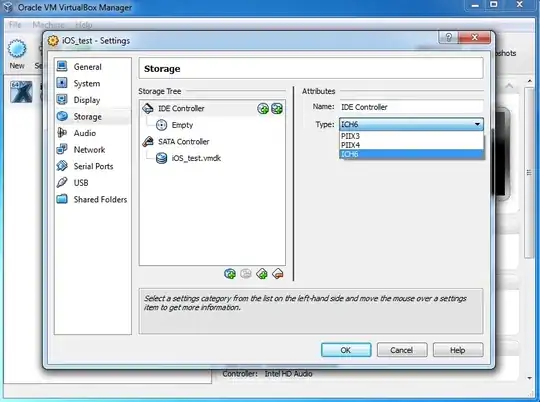Close the iOS_test Settings dialog
The height and width of the screenshot is (402, 540).
pyautogui.click(x=475, y=37)
